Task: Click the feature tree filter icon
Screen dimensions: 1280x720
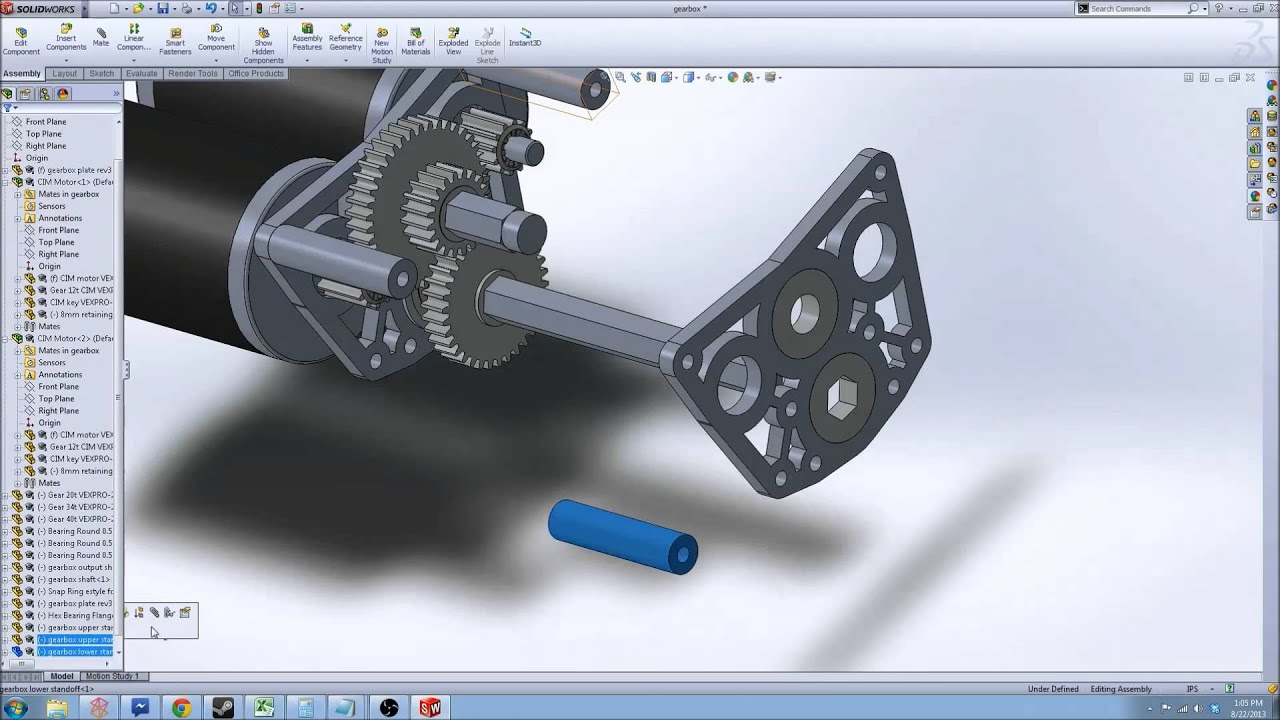Action: pyautogui.click(x=8, y=107)
